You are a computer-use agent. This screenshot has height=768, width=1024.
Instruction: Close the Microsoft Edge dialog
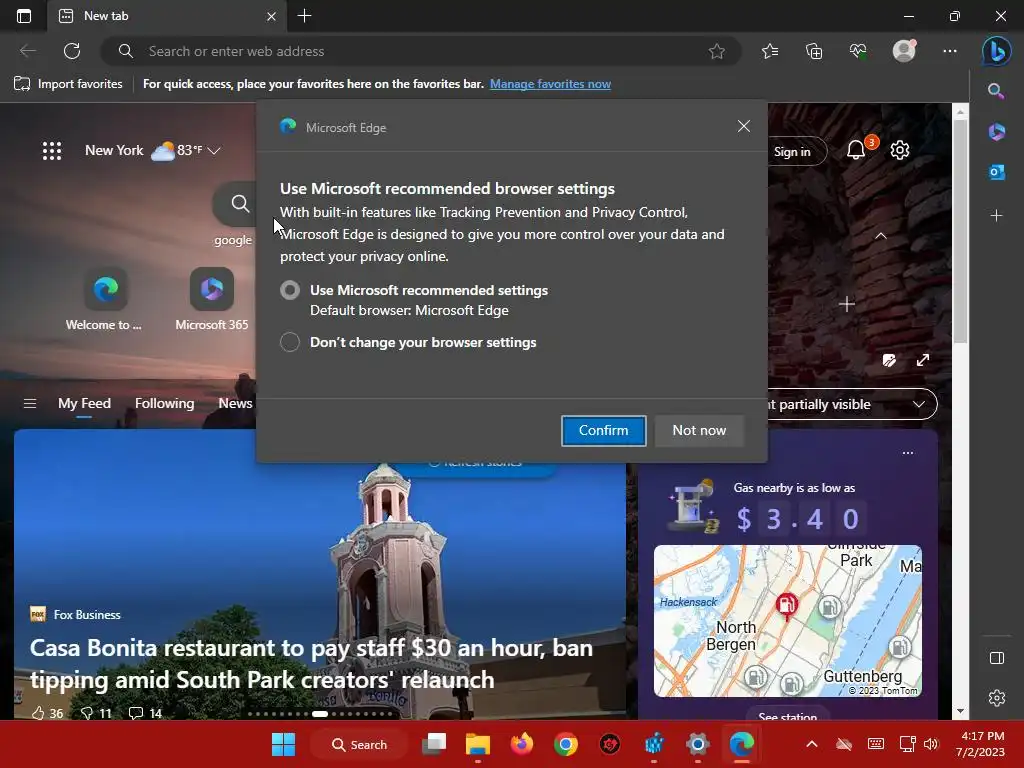(744, 126)
